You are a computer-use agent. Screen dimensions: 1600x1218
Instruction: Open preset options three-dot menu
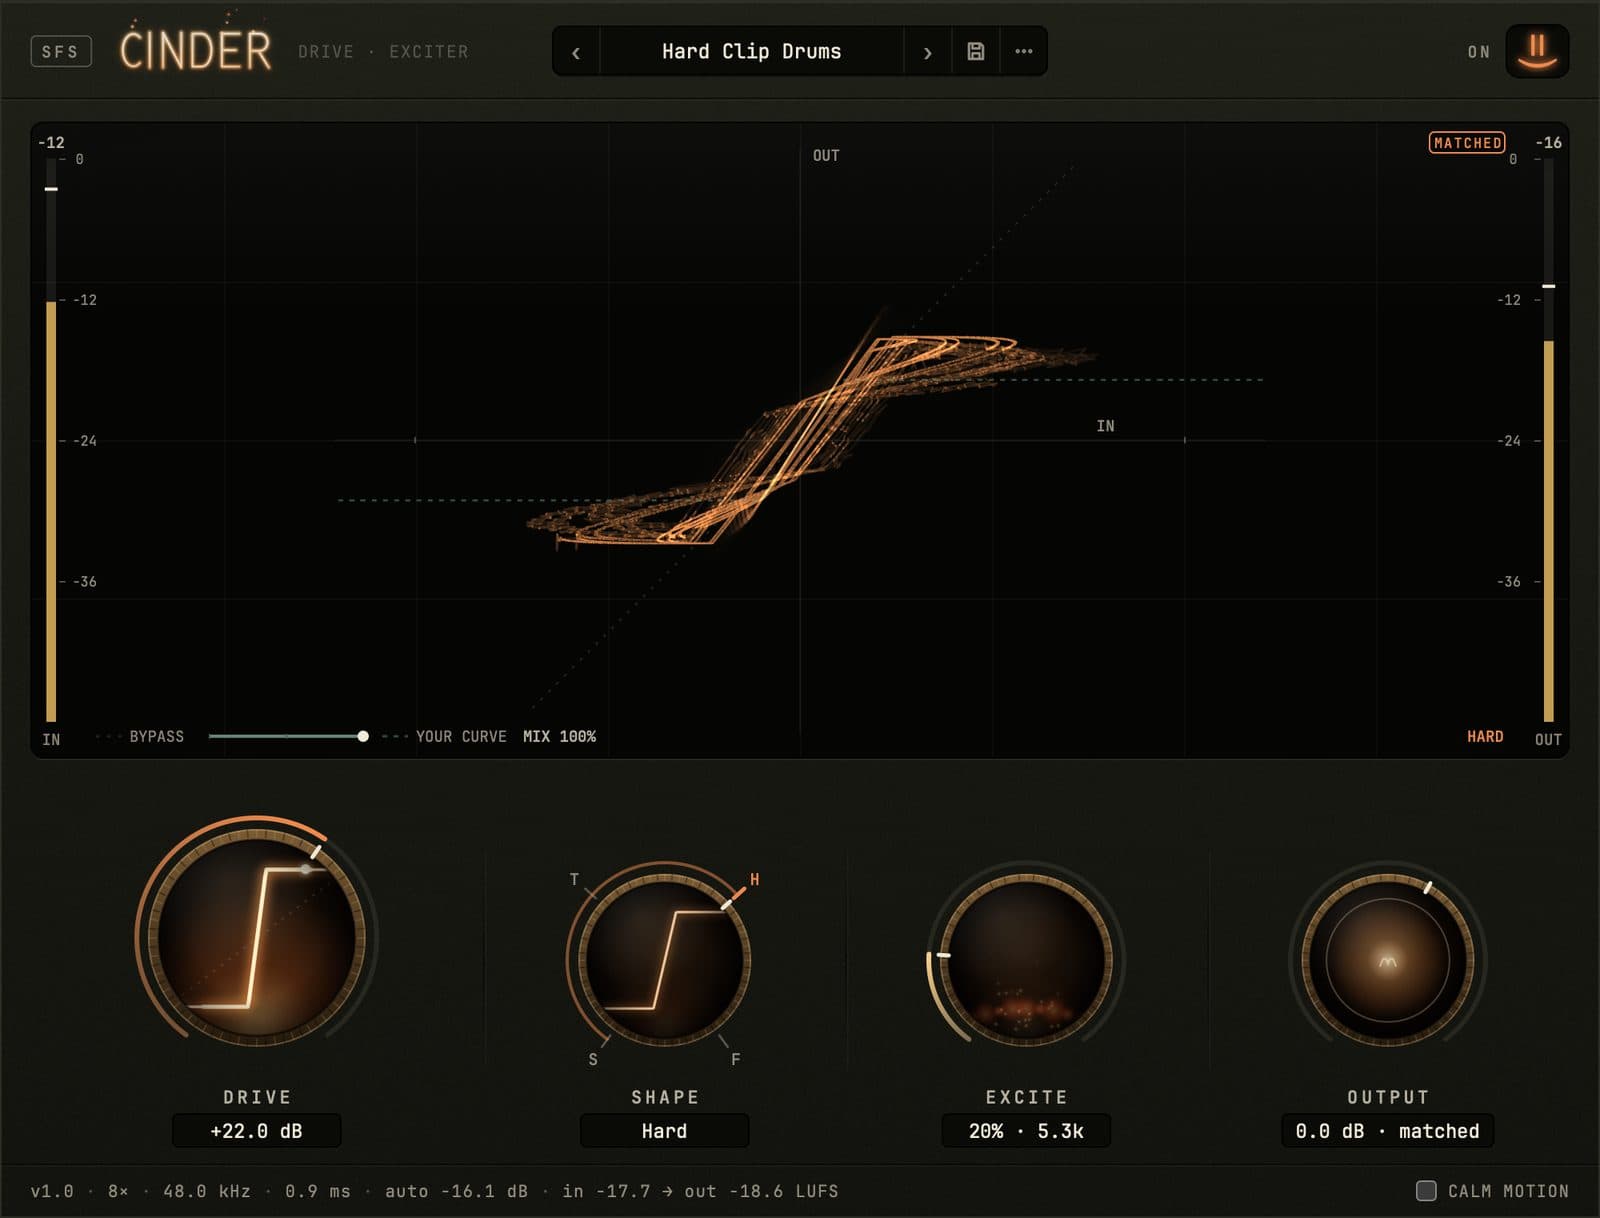tap(1024, 51)
